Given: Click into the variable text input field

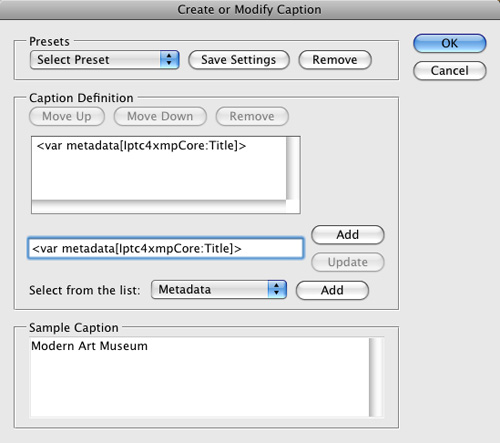Looking at the screenshot, I should click(x=166, y=248).
